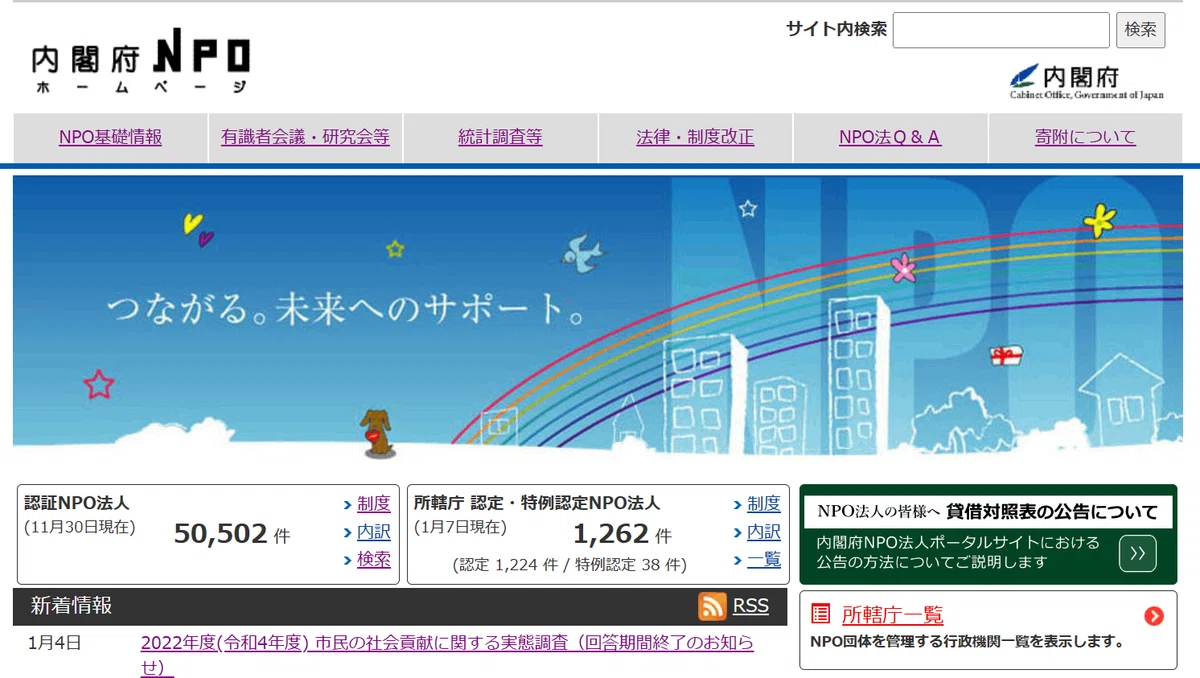
Task: Click the 貸借対照表の公告について banner
Action: pyautogui.click(x=988, y=534)
